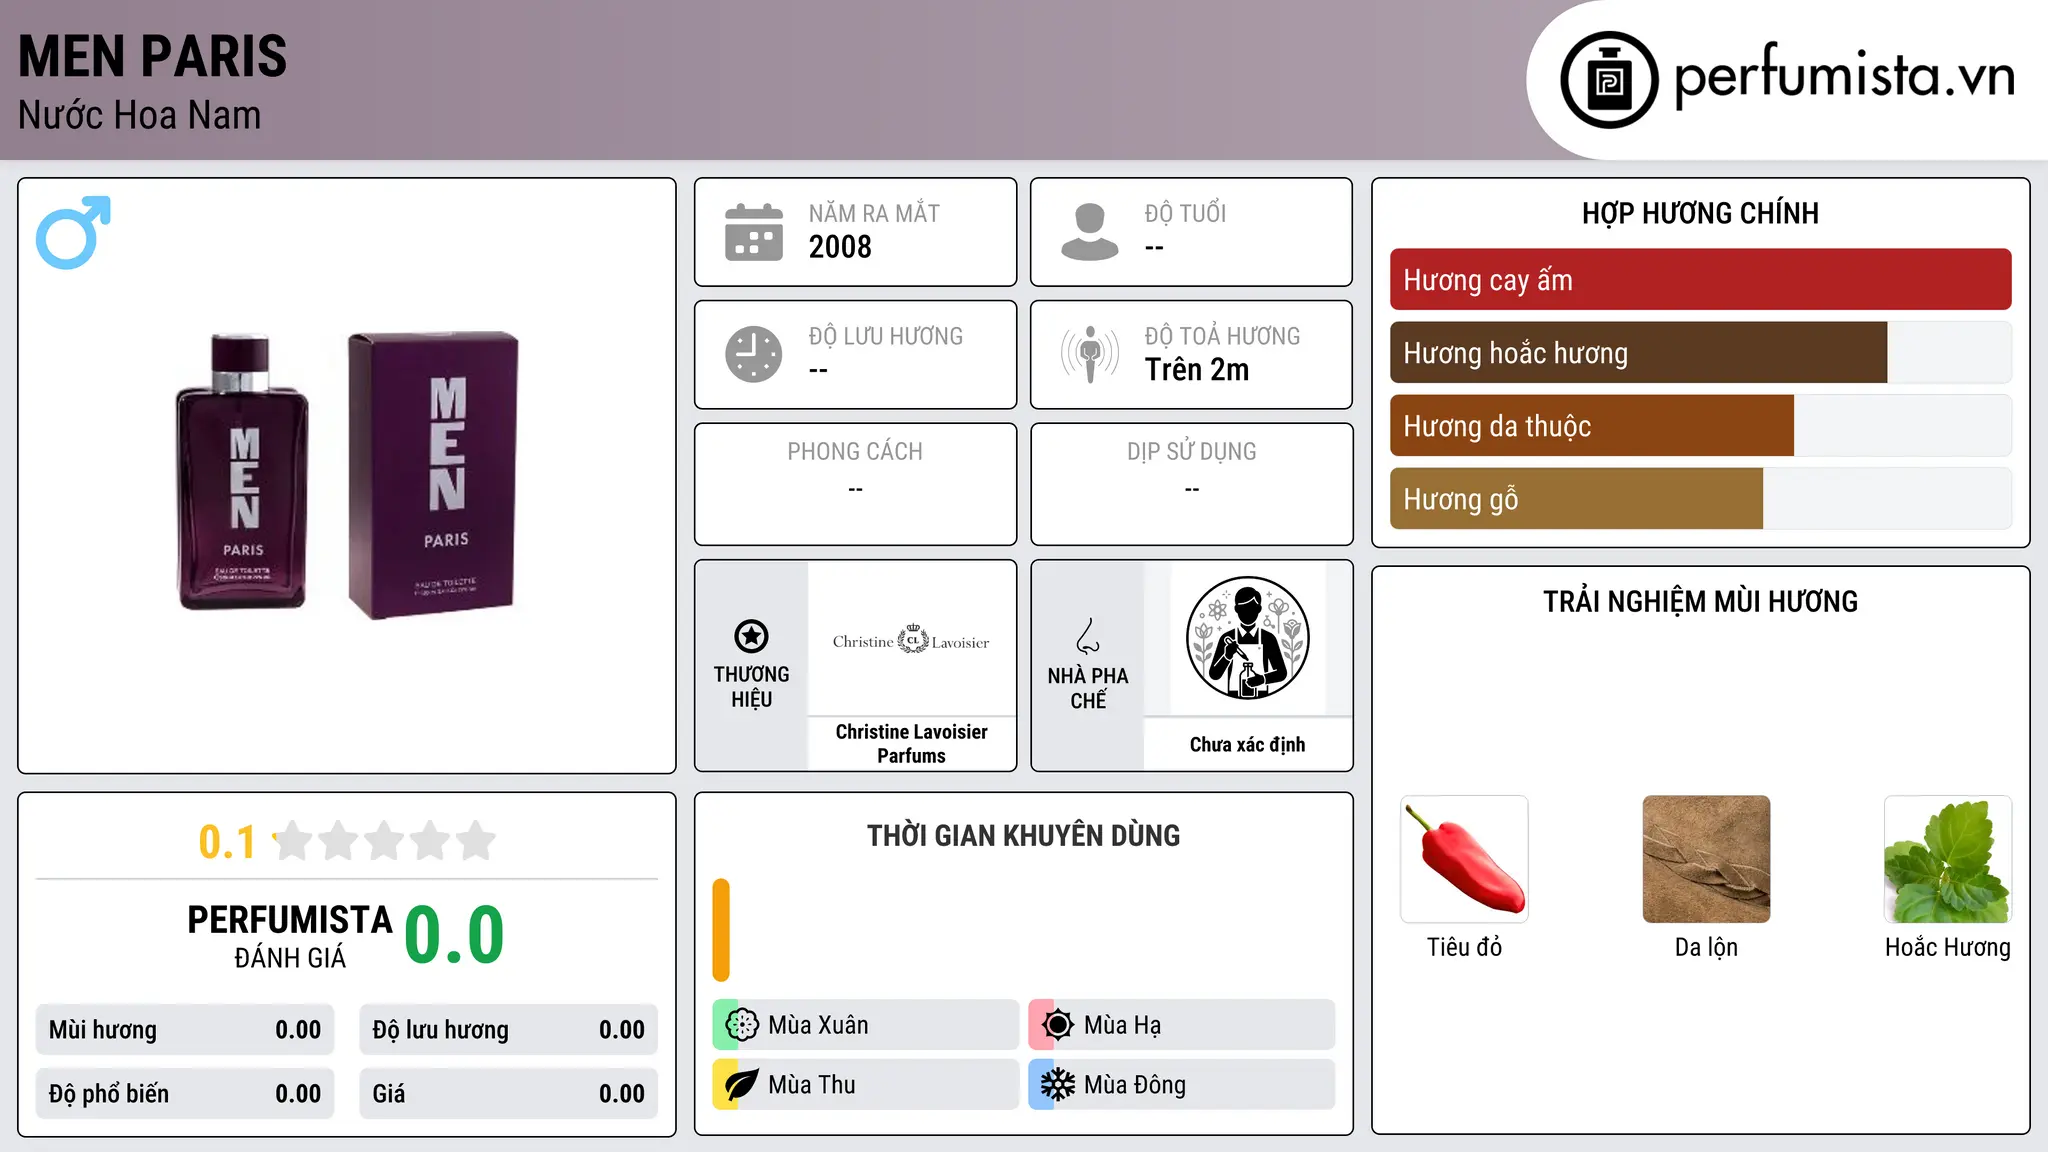2048x1152 pixels.
Task: Click the snowflake icon for Mùa Đông
Action: coord(1058,1085)
